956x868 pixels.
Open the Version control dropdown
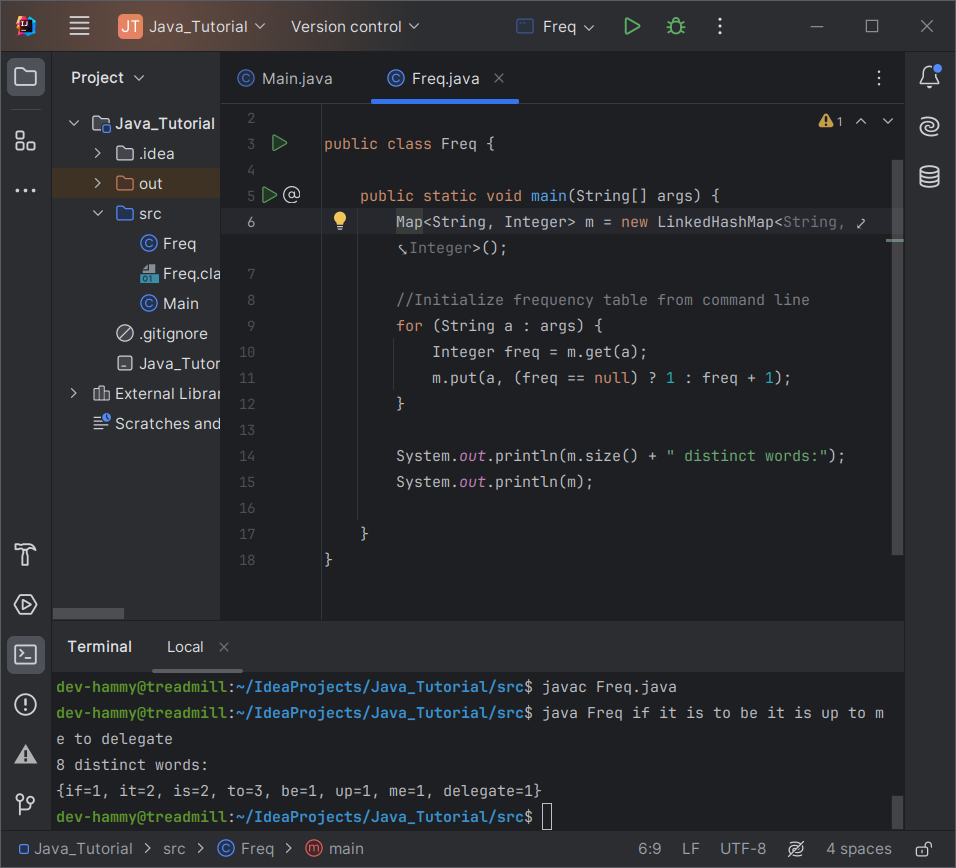tap(355, 27)
